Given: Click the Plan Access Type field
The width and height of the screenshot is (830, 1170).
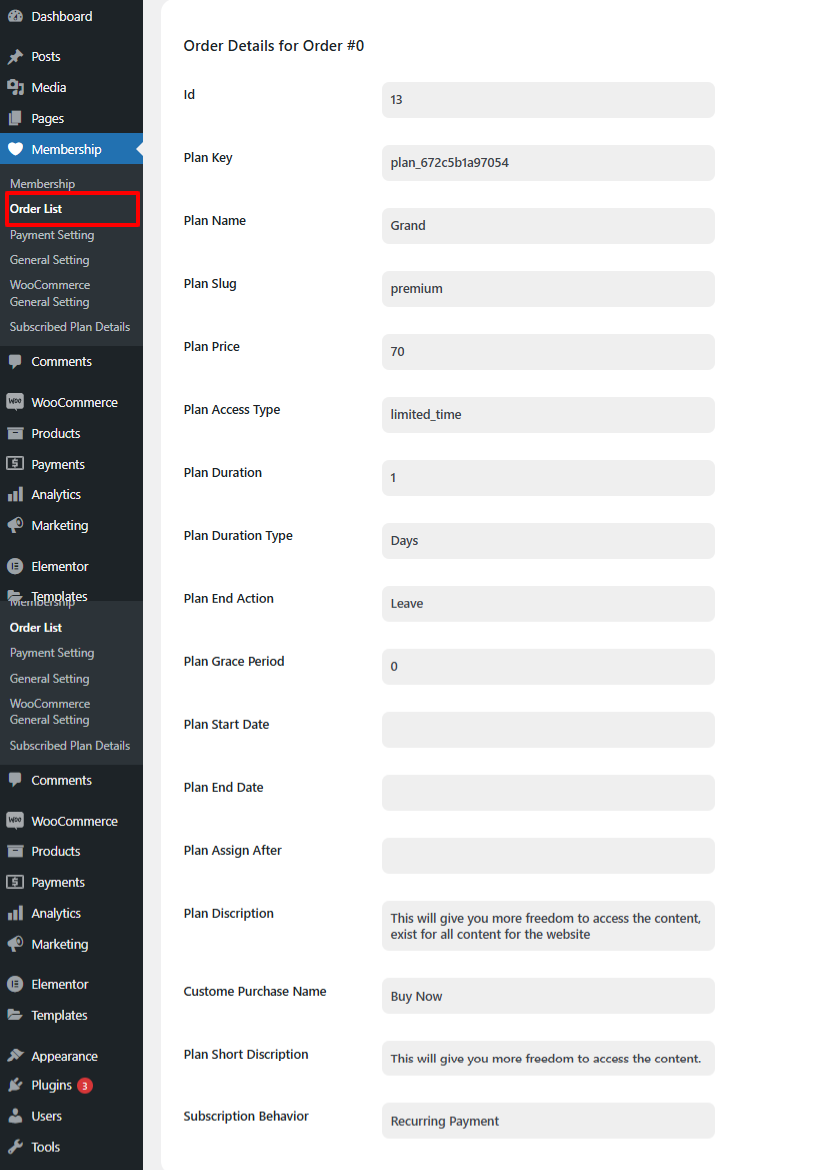Looking at the screenshot, I should (548, 415).
